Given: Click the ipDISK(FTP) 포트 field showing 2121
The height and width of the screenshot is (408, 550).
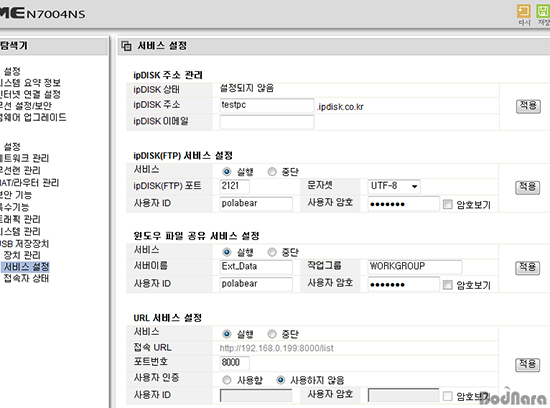Looking at the screenshot, I should tap(235, 186).
